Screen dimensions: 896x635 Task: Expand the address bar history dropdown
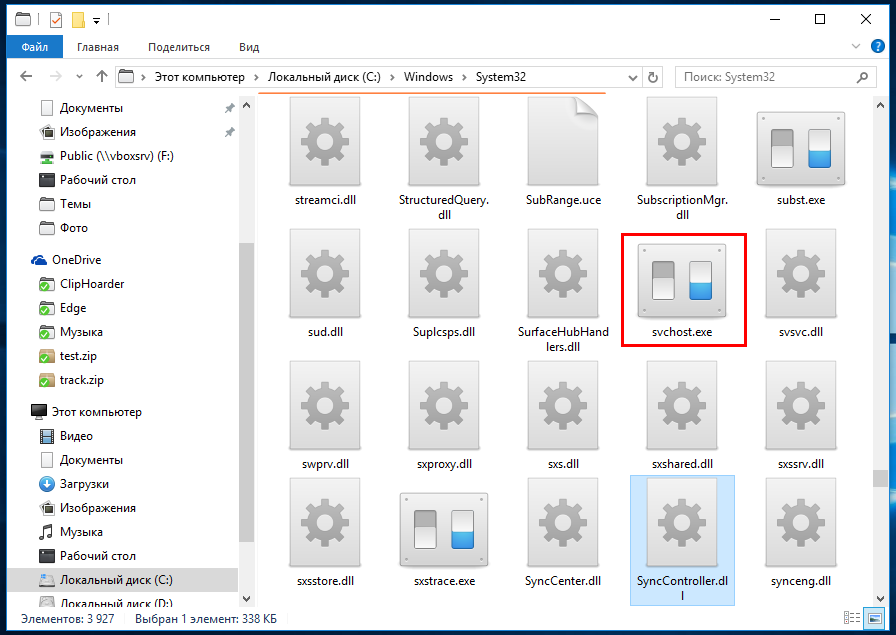point(633,77)
